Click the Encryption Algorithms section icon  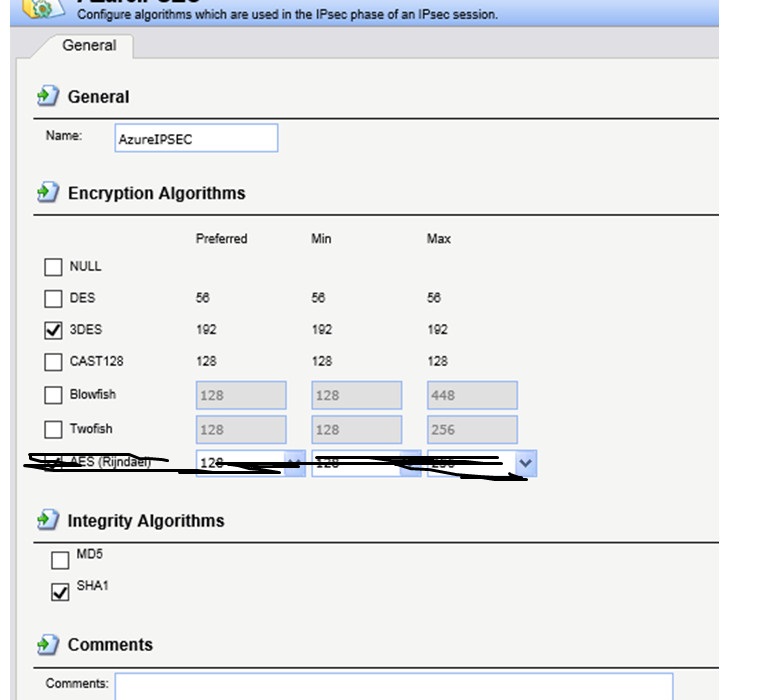click(48, 192)
